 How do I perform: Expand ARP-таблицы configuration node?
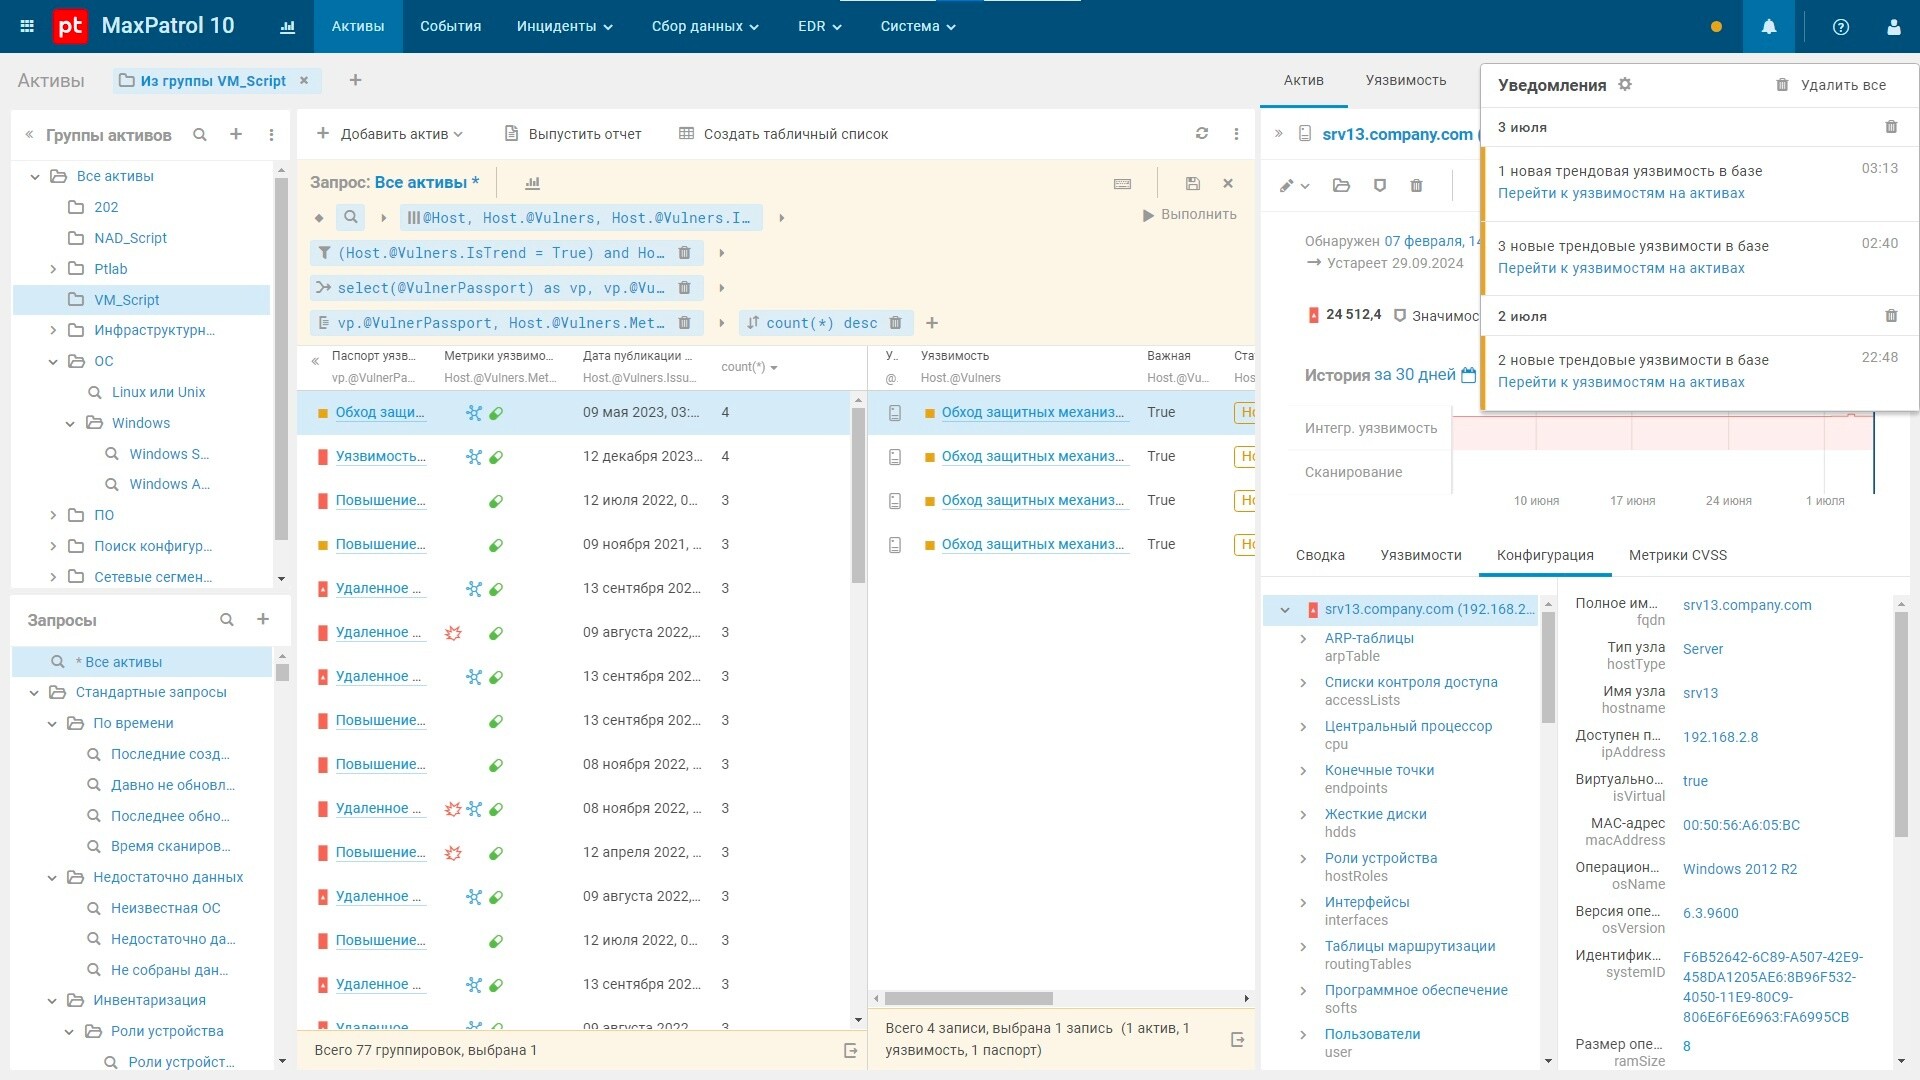pyautogui.click(x=1303, y=639)
